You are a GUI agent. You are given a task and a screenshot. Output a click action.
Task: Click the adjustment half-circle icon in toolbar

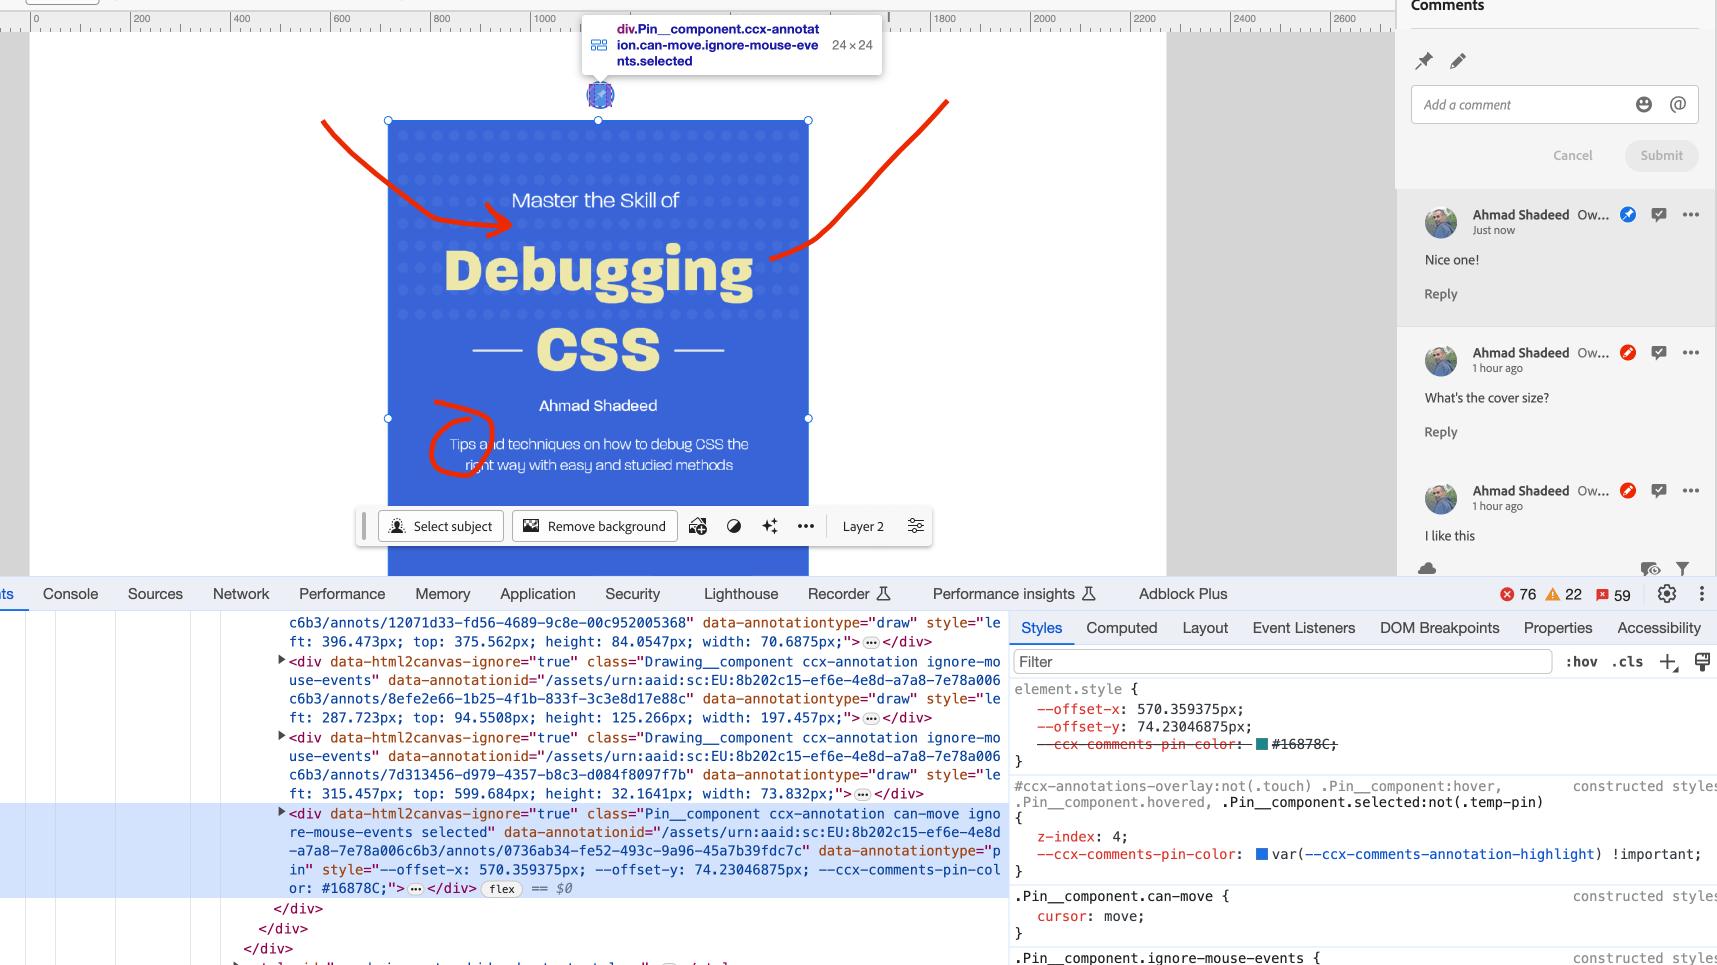click(734, 526)
